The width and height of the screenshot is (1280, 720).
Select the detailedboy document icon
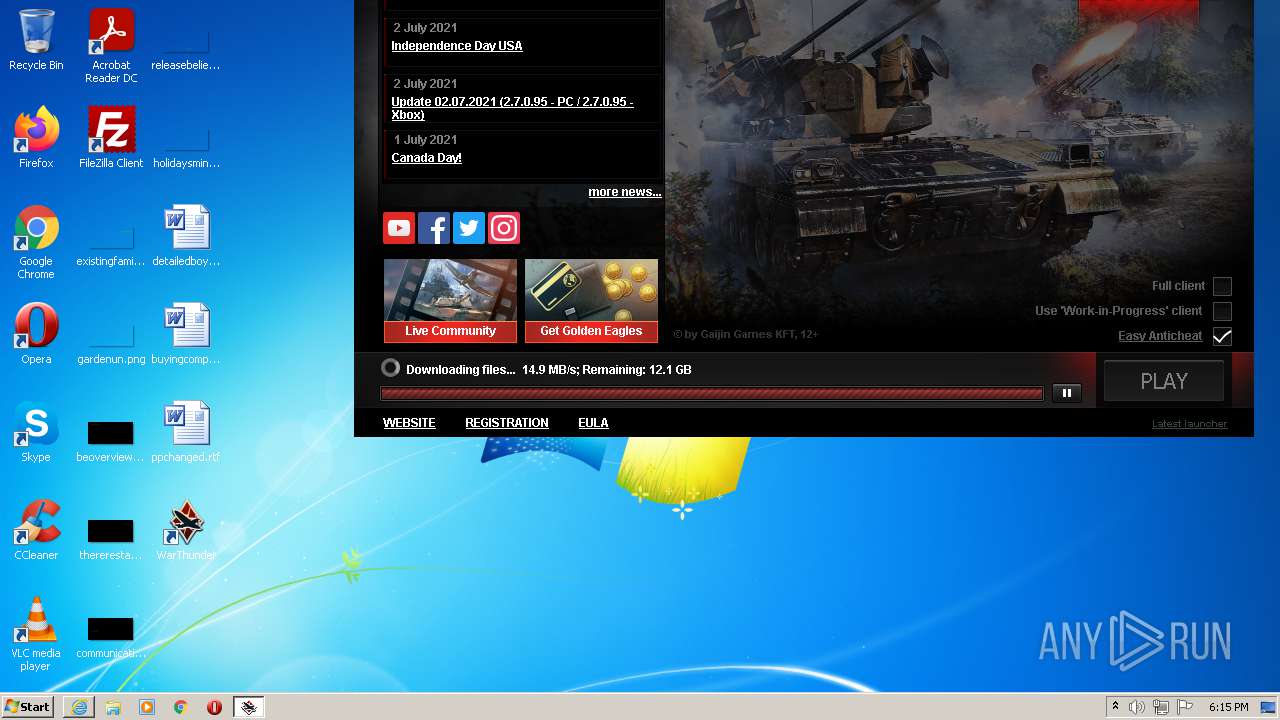186,236
